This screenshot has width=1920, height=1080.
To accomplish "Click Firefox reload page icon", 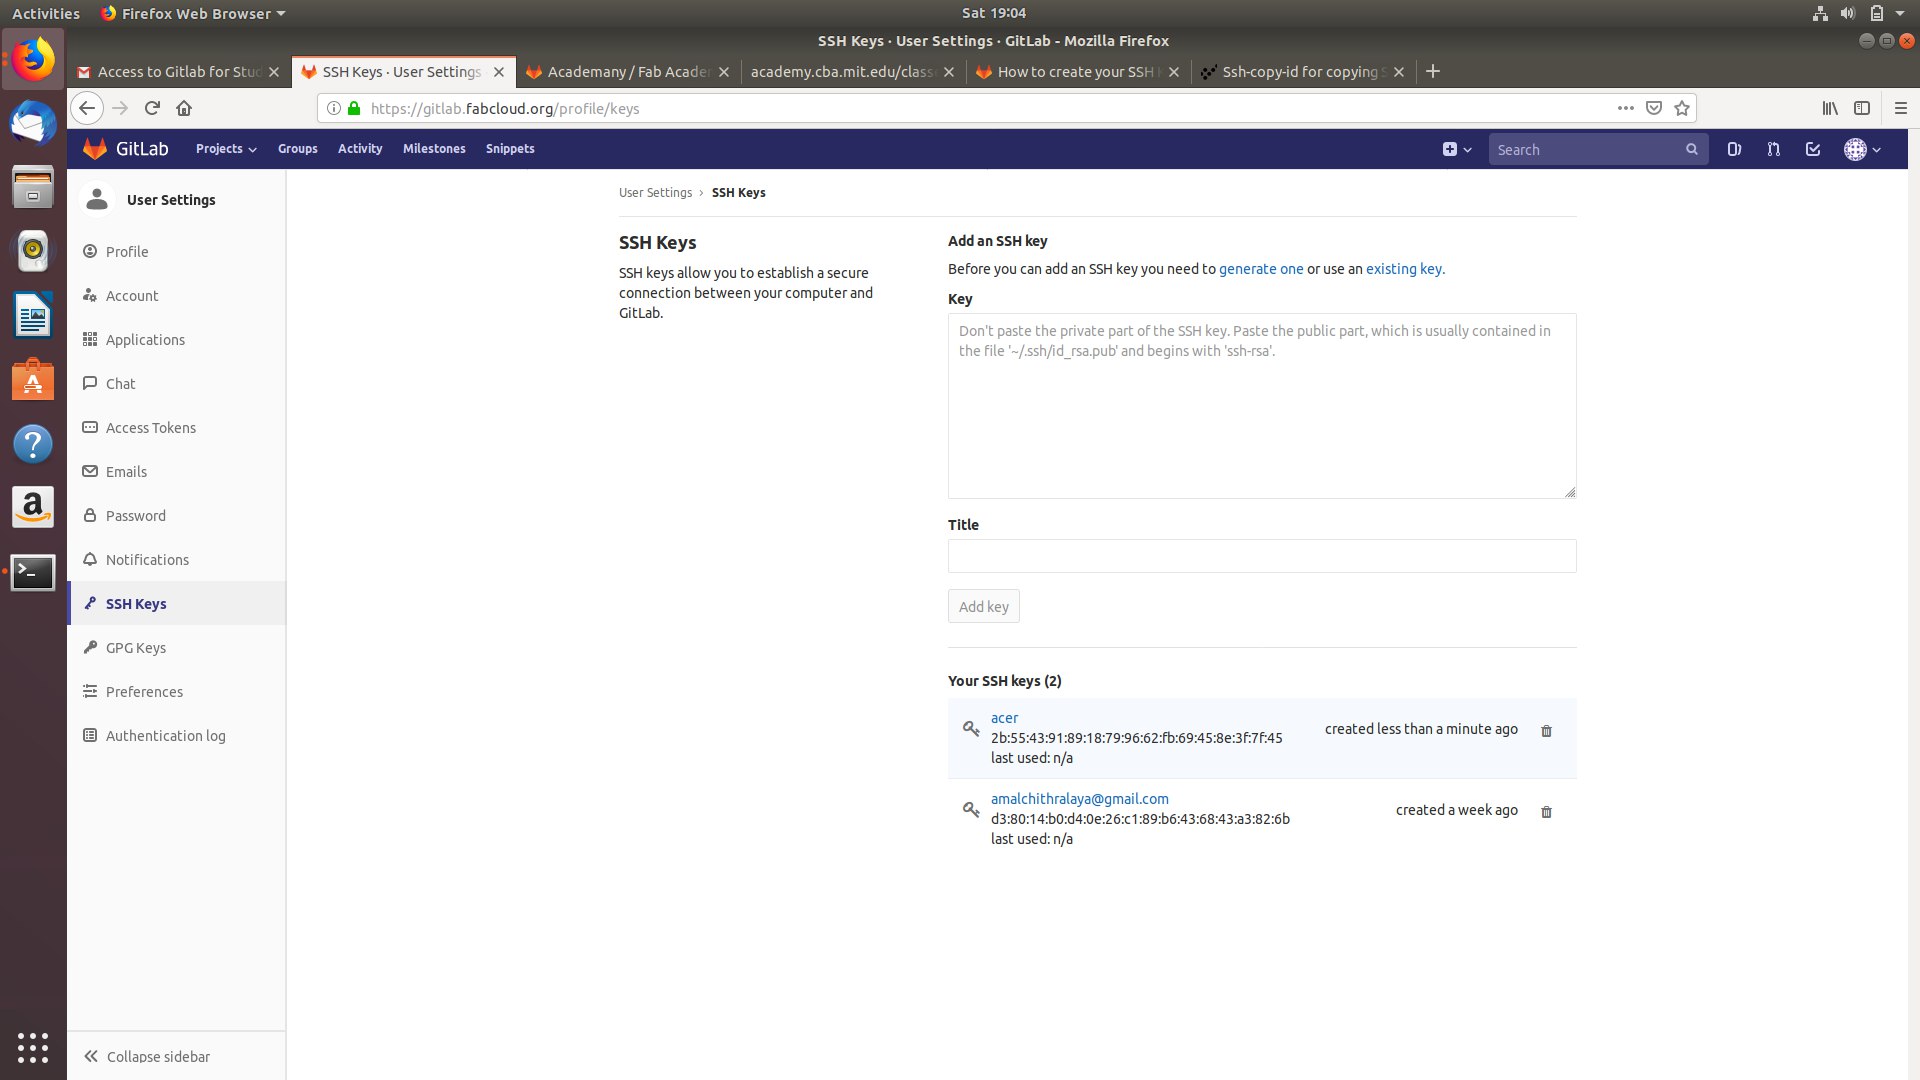I will (152, 108).
